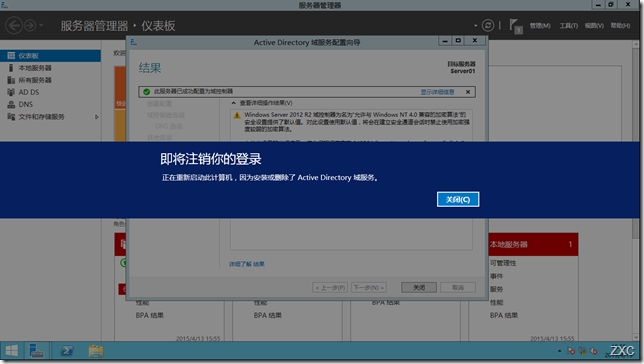Viewport: 644px width, 364px height.
Task: Select 仪表板 in the sidebar
Action: pyautogui.click(x=50, y=55)
